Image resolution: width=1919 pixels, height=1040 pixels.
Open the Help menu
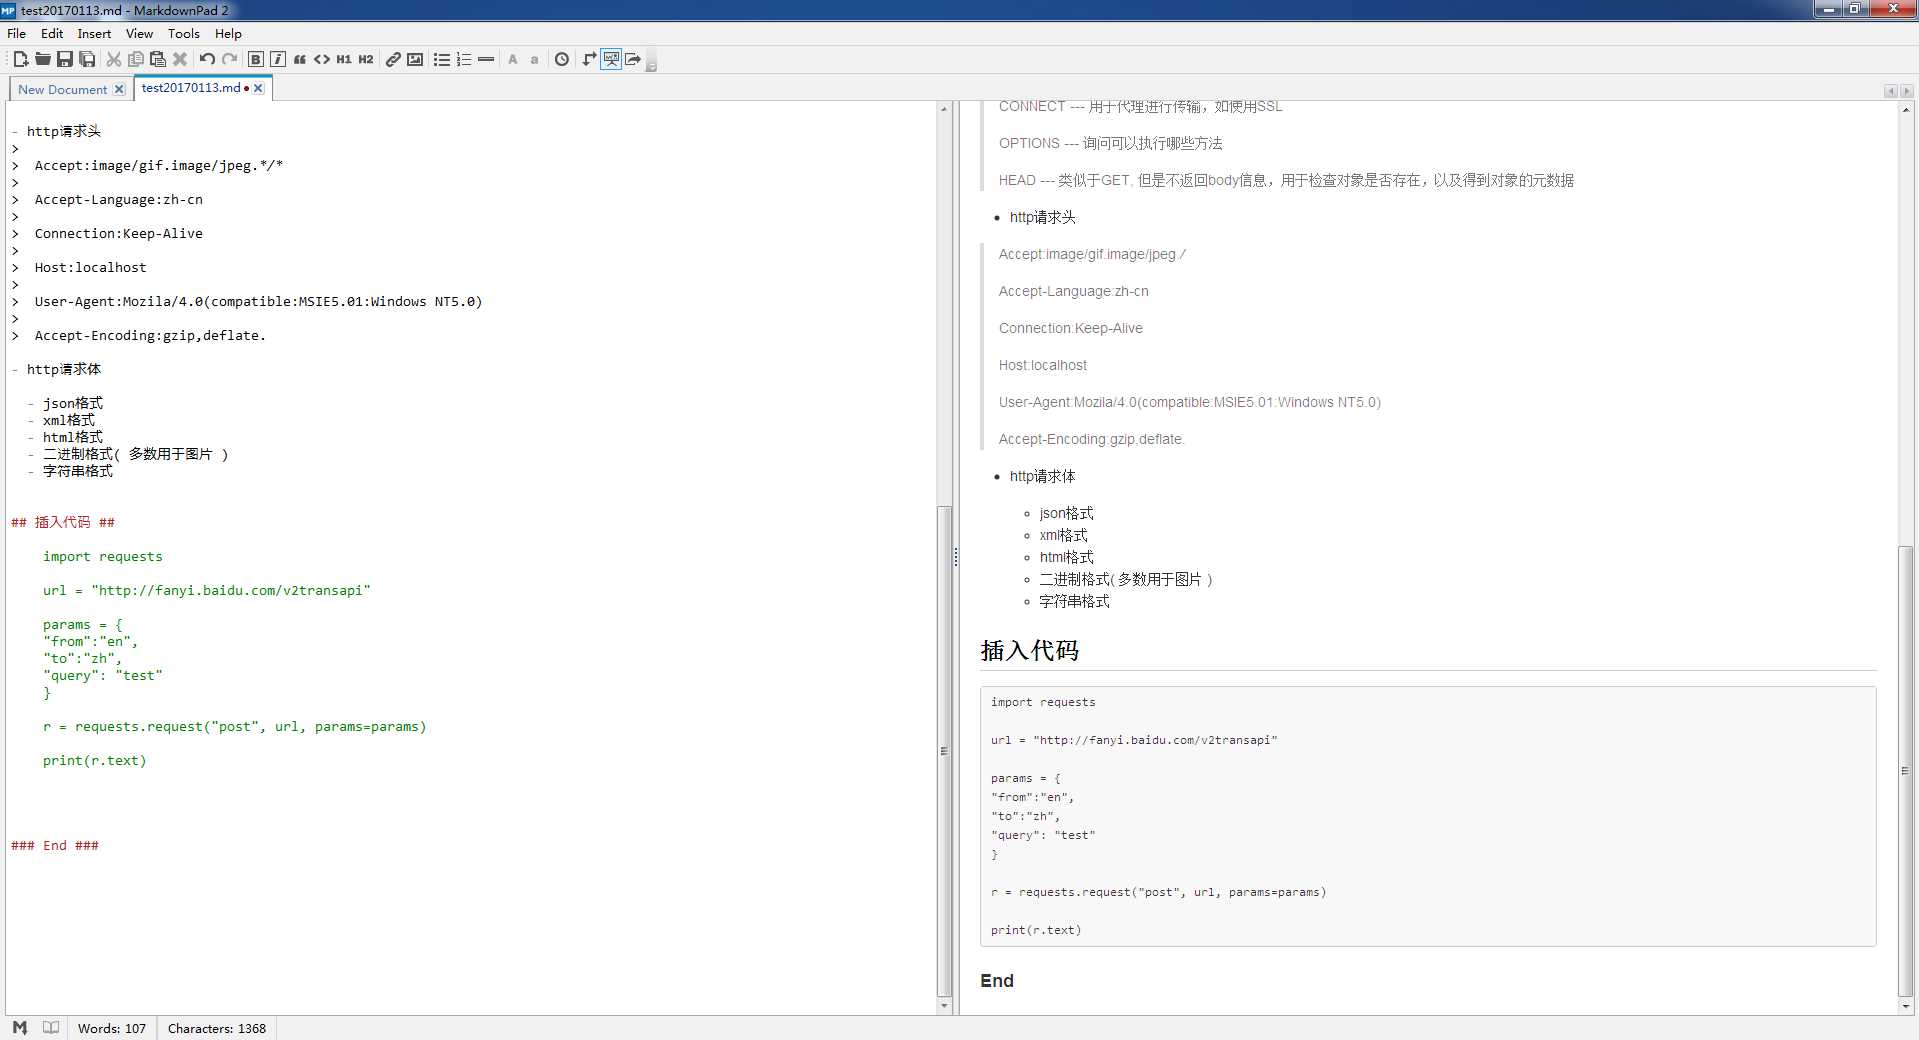pyautogui.click(x=228, y=33)
